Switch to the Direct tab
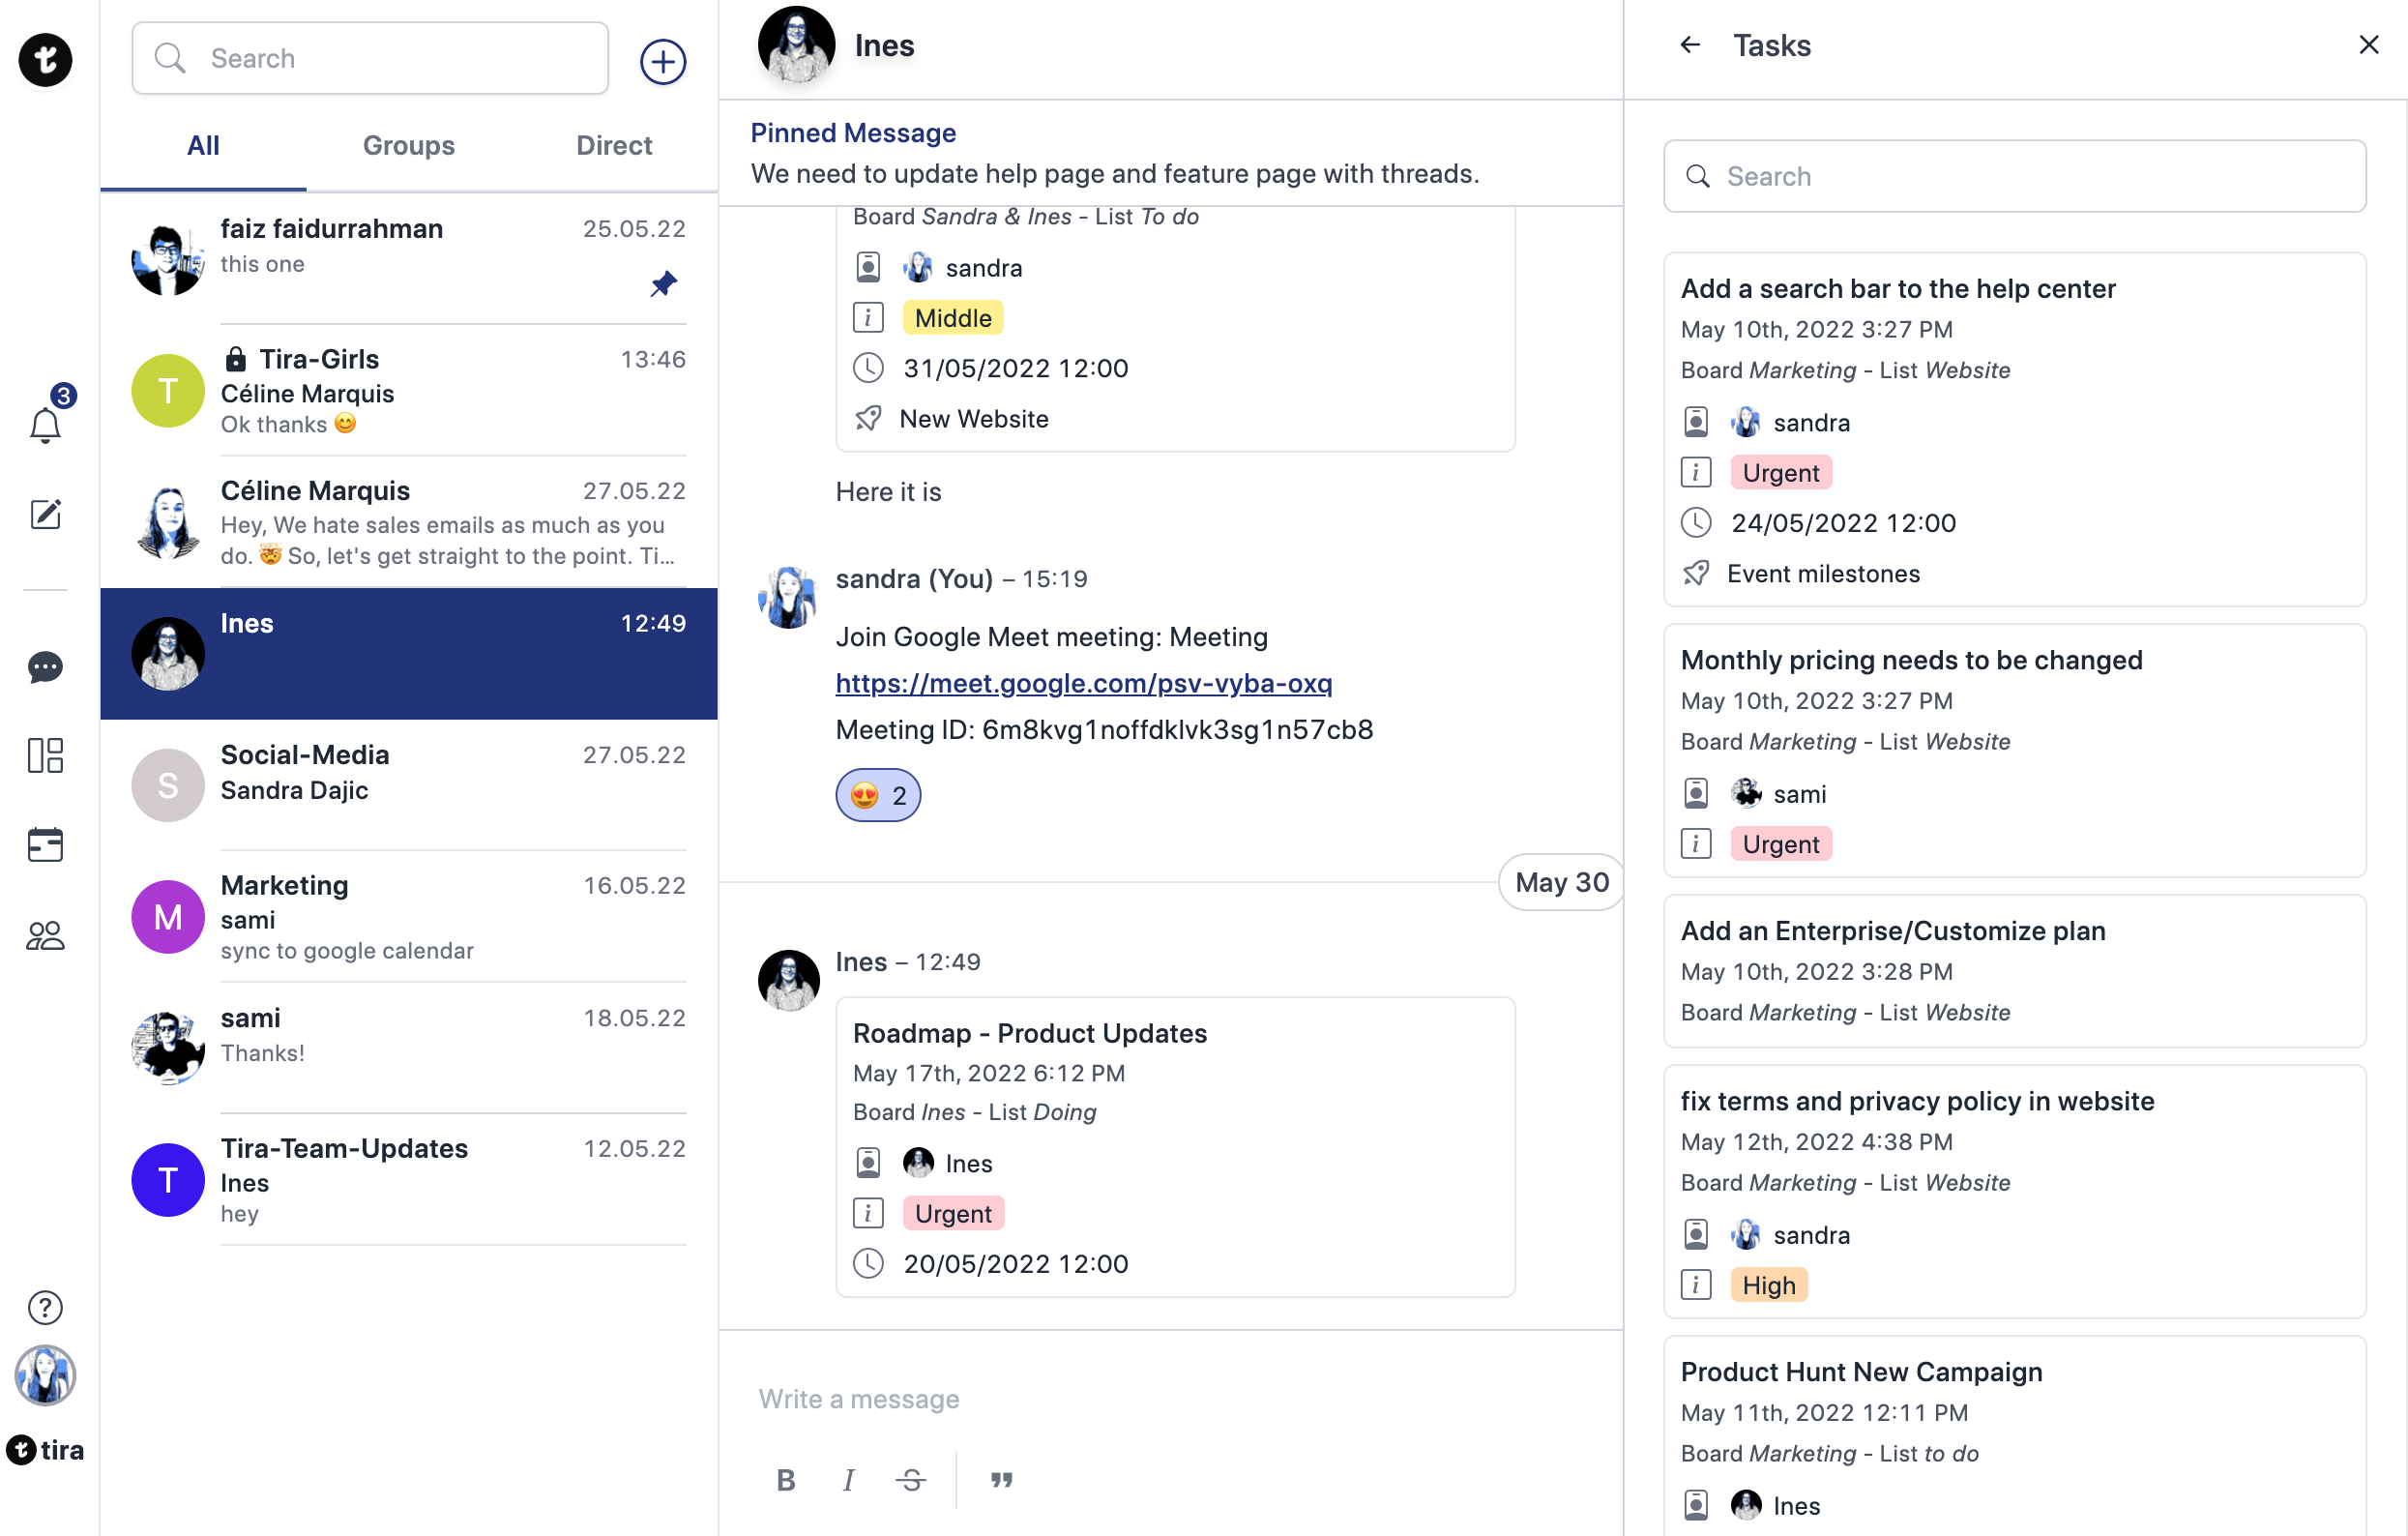 point(613,146)
